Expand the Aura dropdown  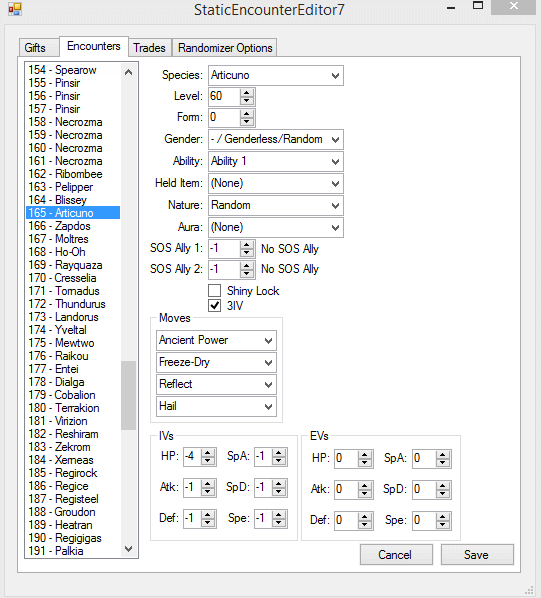[x=276, y=228]
